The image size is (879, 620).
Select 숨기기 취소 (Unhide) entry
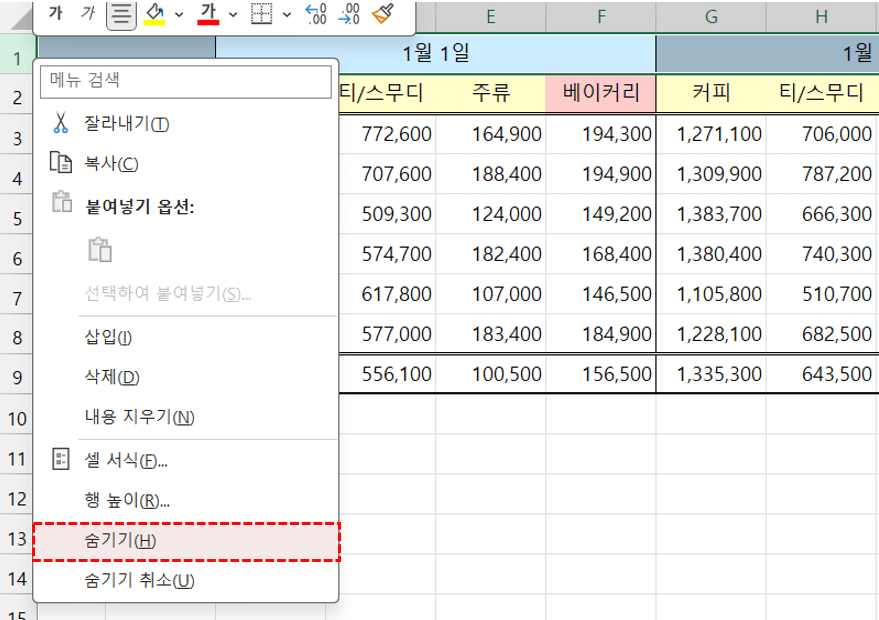click(x=139, y=581)
